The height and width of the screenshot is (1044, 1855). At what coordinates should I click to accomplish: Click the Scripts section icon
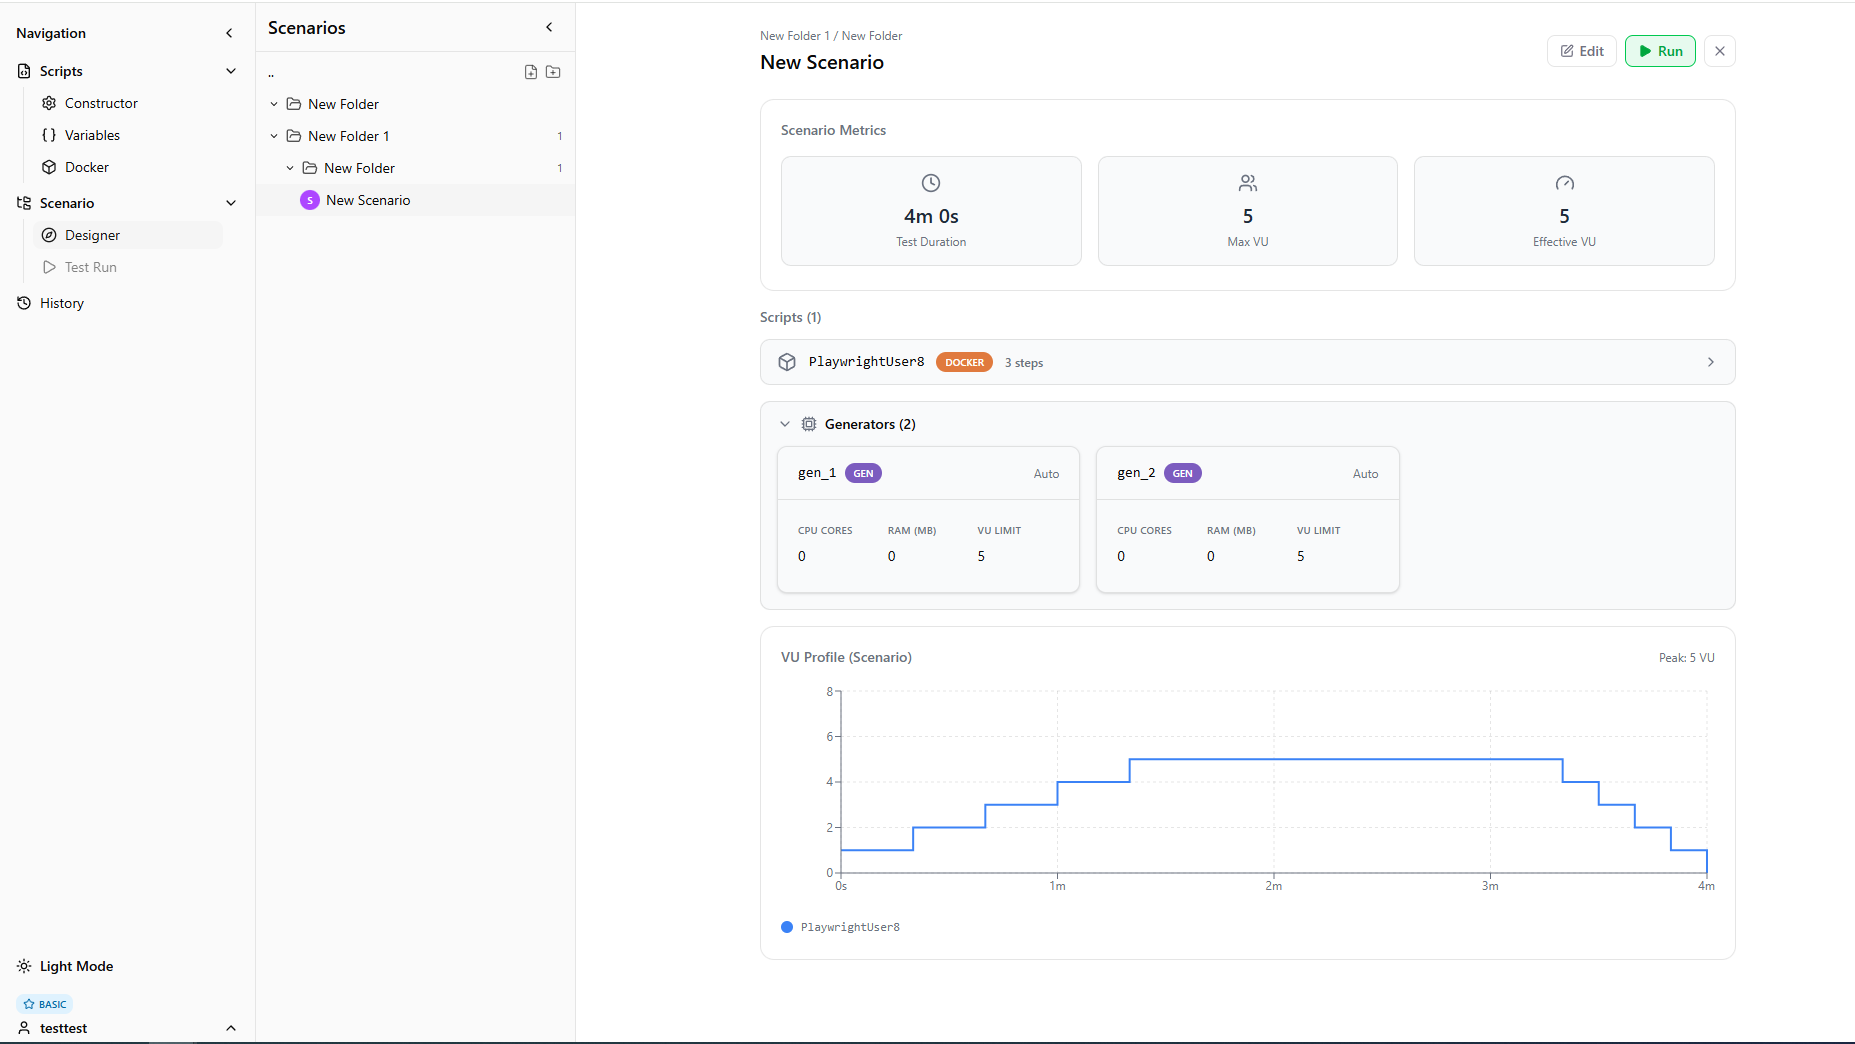click(24, 71)
